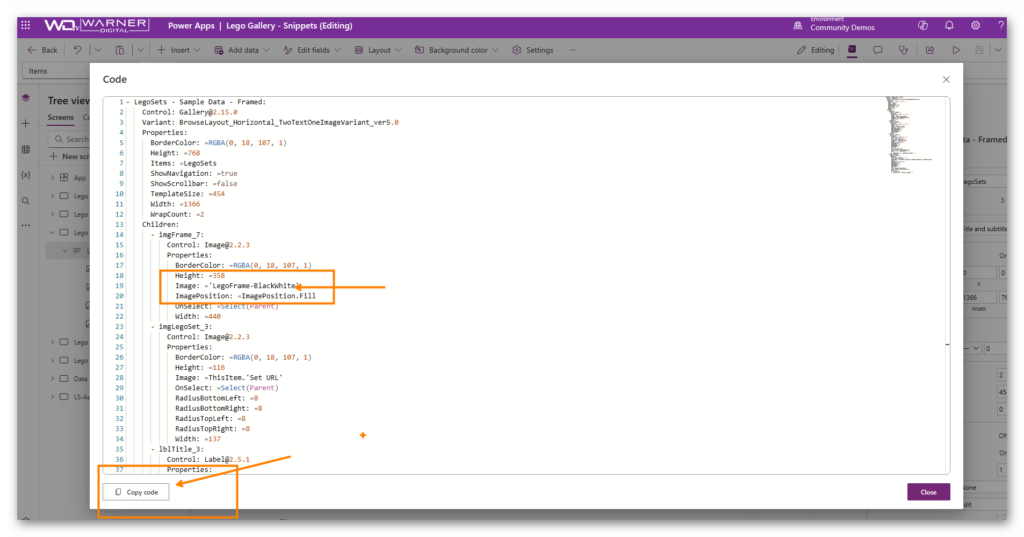Open the App checker stethoscope icon
1024x537 pixels.
tap(903, 50)
